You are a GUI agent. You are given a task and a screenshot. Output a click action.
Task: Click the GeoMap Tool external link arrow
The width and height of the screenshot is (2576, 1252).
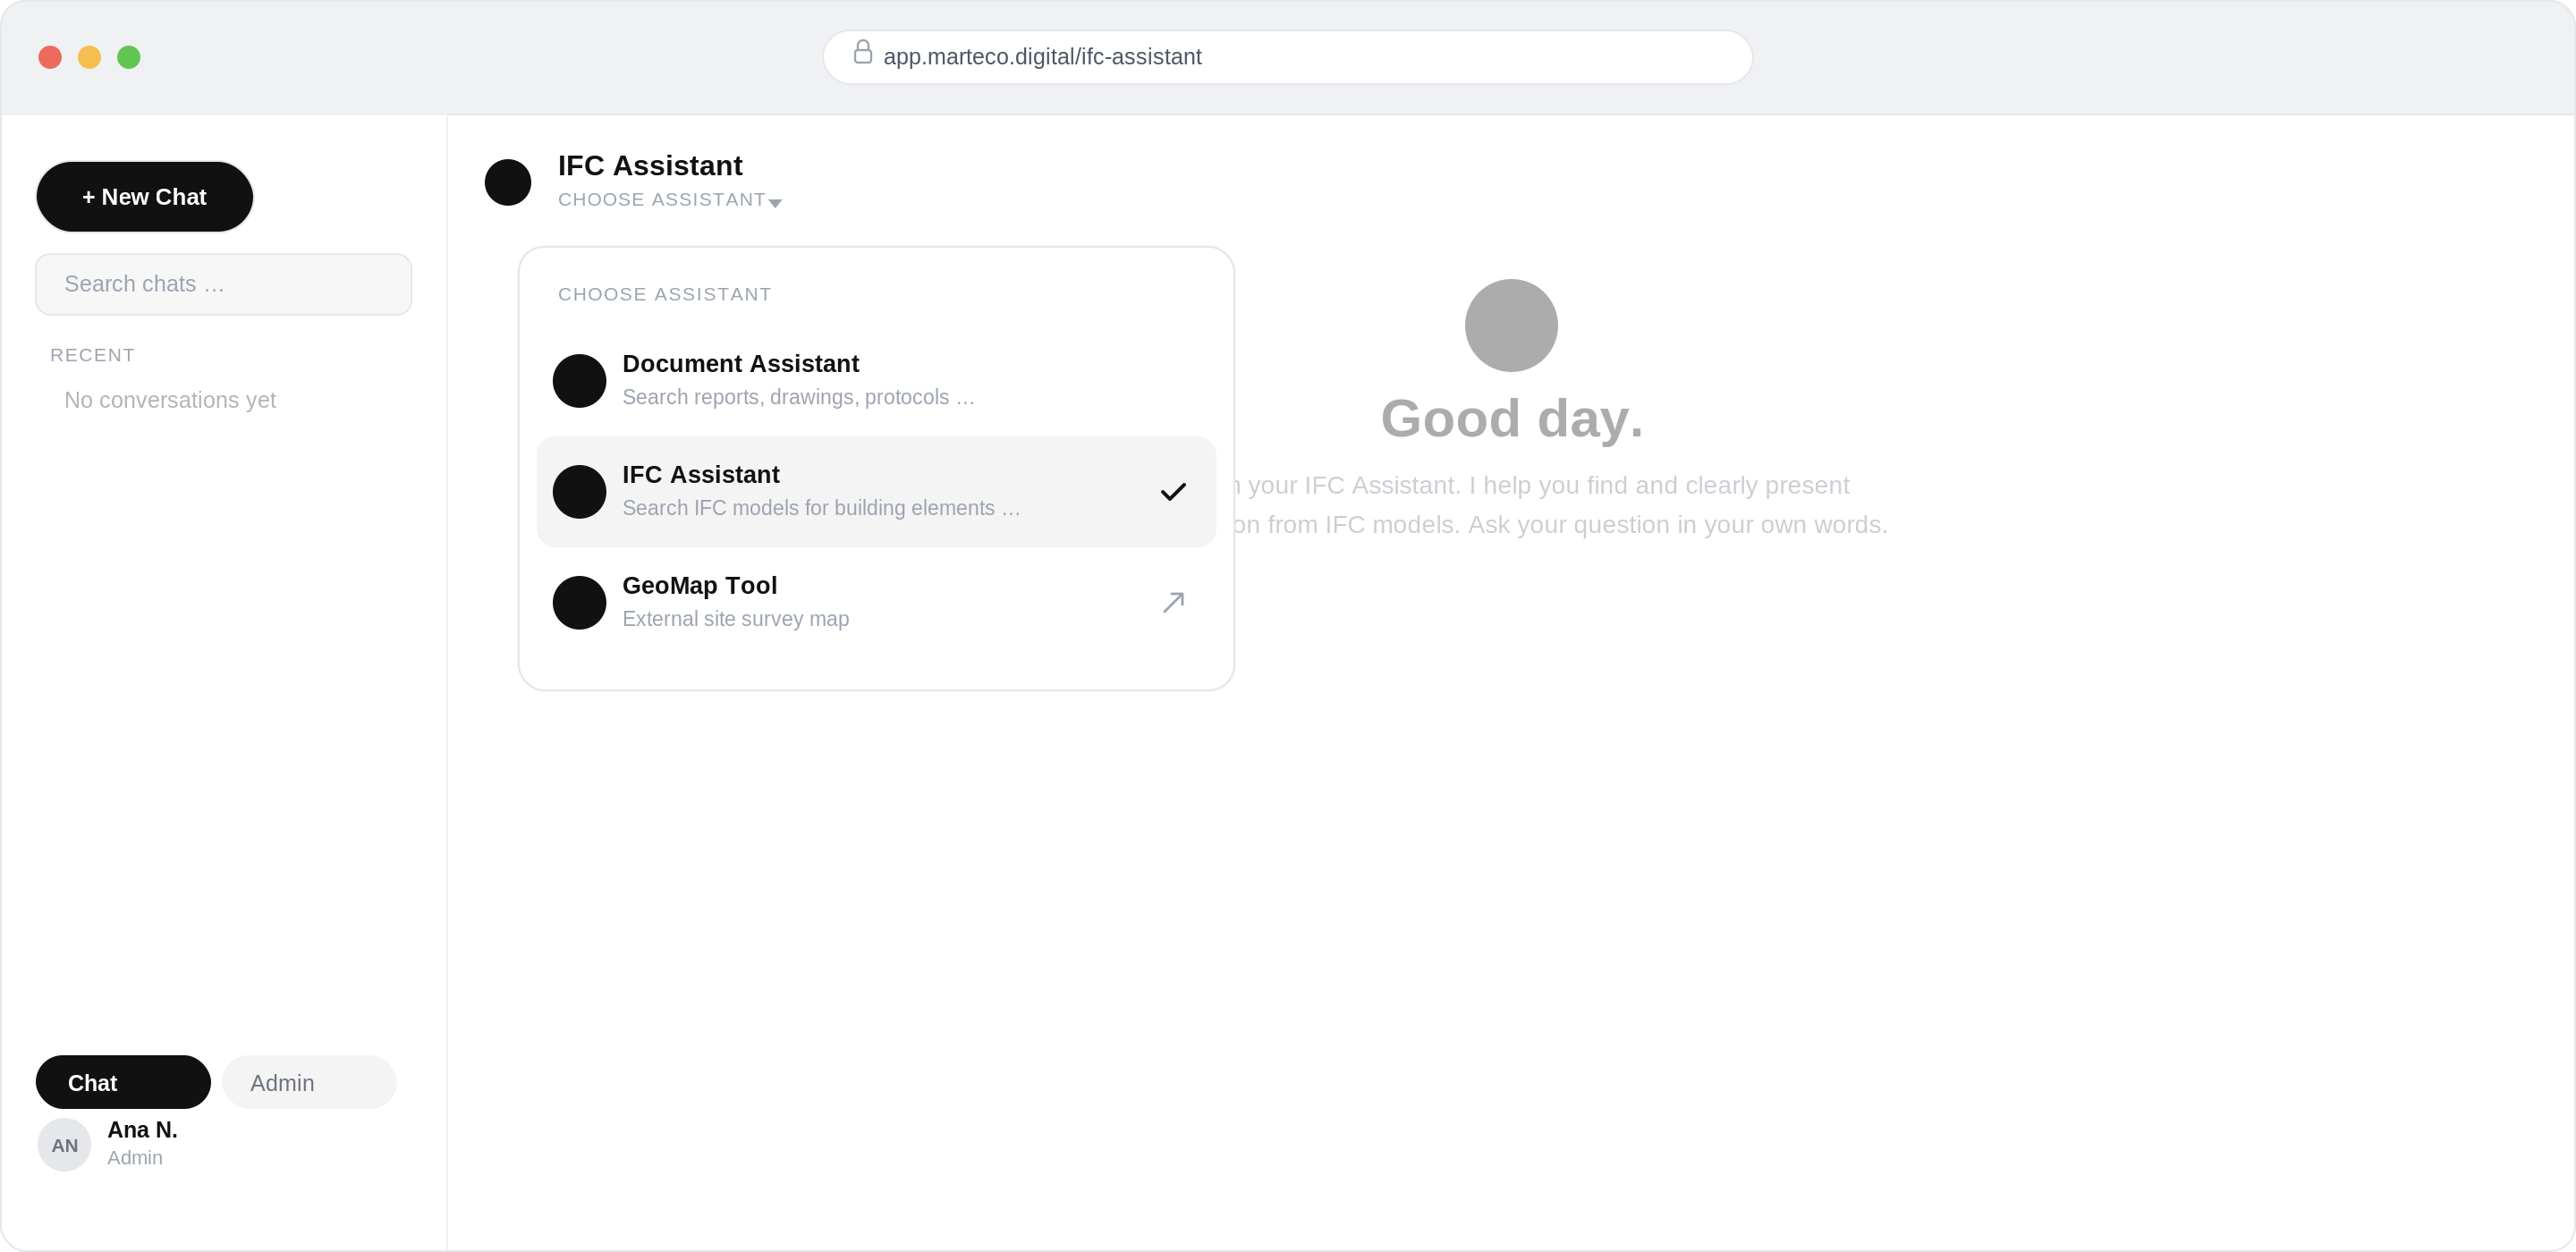(x=1173, y=602)
